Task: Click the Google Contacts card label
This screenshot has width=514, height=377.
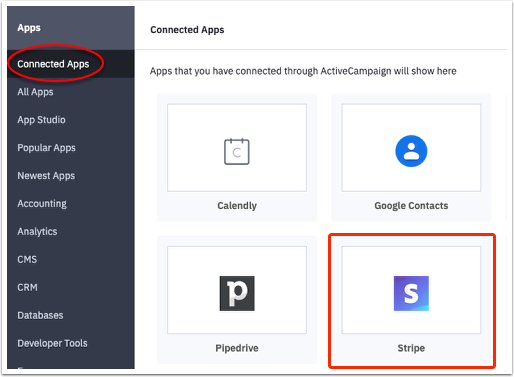Action: click(411, 206)
